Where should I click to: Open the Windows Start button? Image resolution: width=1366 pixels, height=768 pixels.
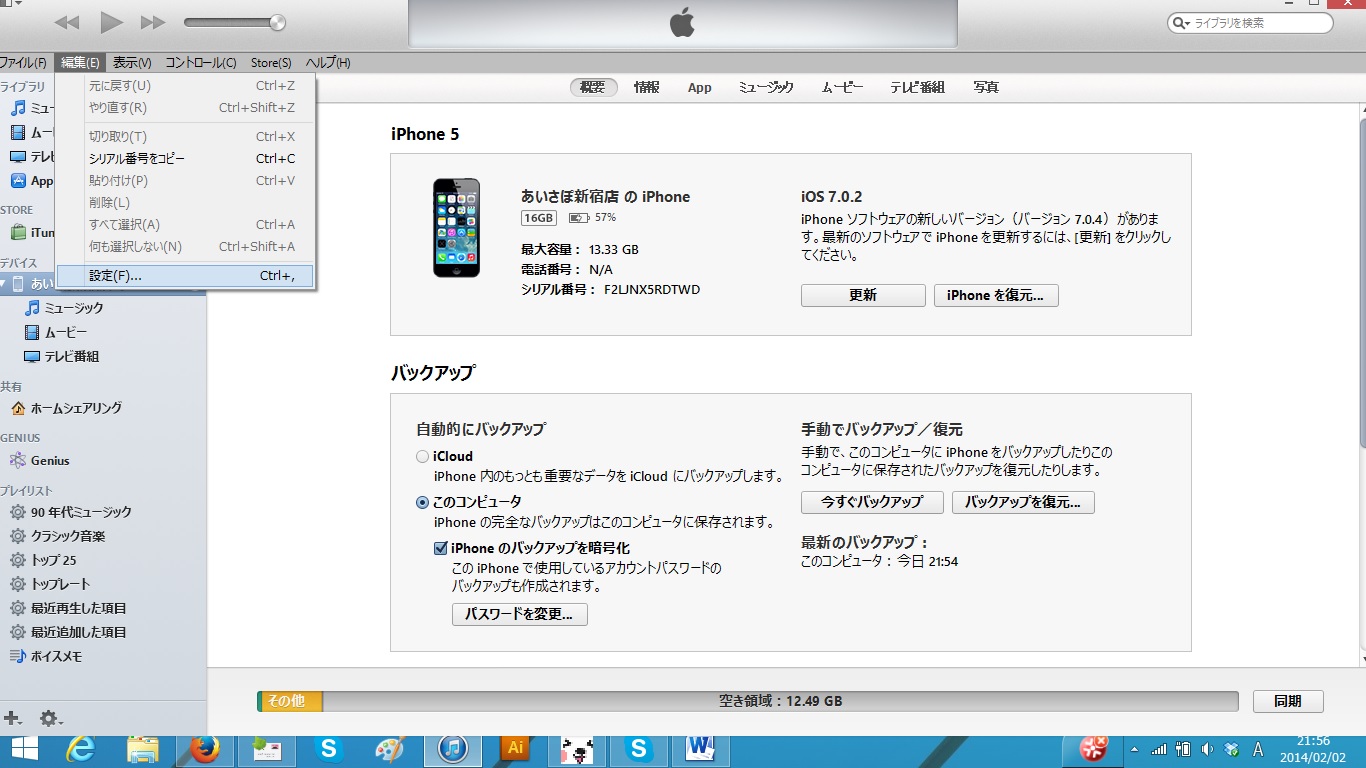click(24, 748)
